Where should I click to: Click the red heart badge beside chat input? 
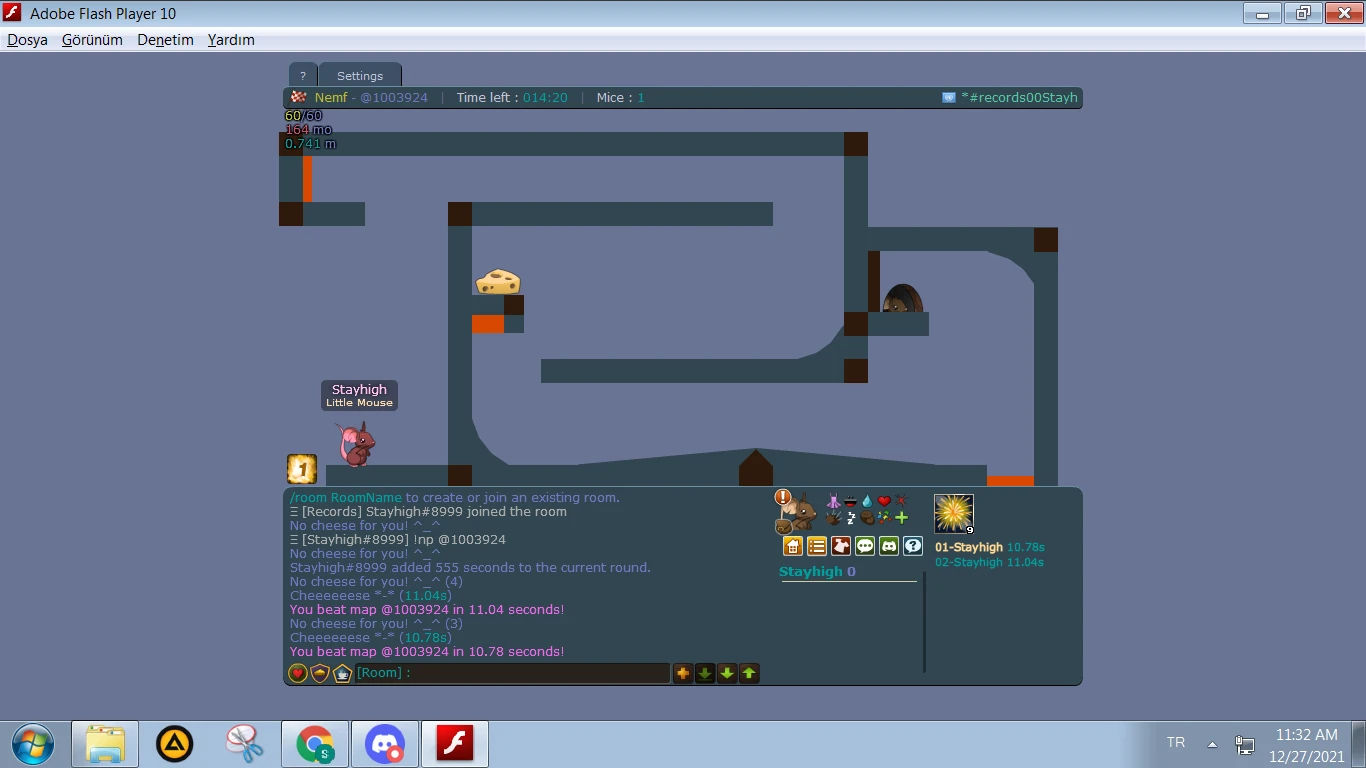coord(298,673)
